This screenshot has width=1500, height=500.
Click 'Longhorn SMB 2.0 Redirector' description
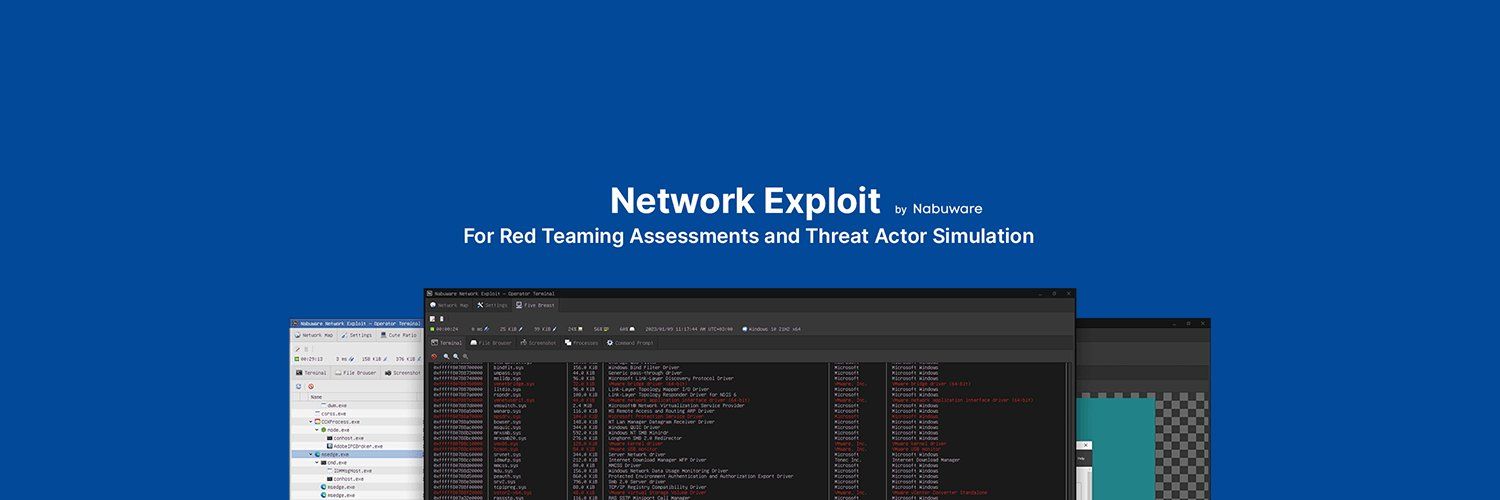click(645, 438)
